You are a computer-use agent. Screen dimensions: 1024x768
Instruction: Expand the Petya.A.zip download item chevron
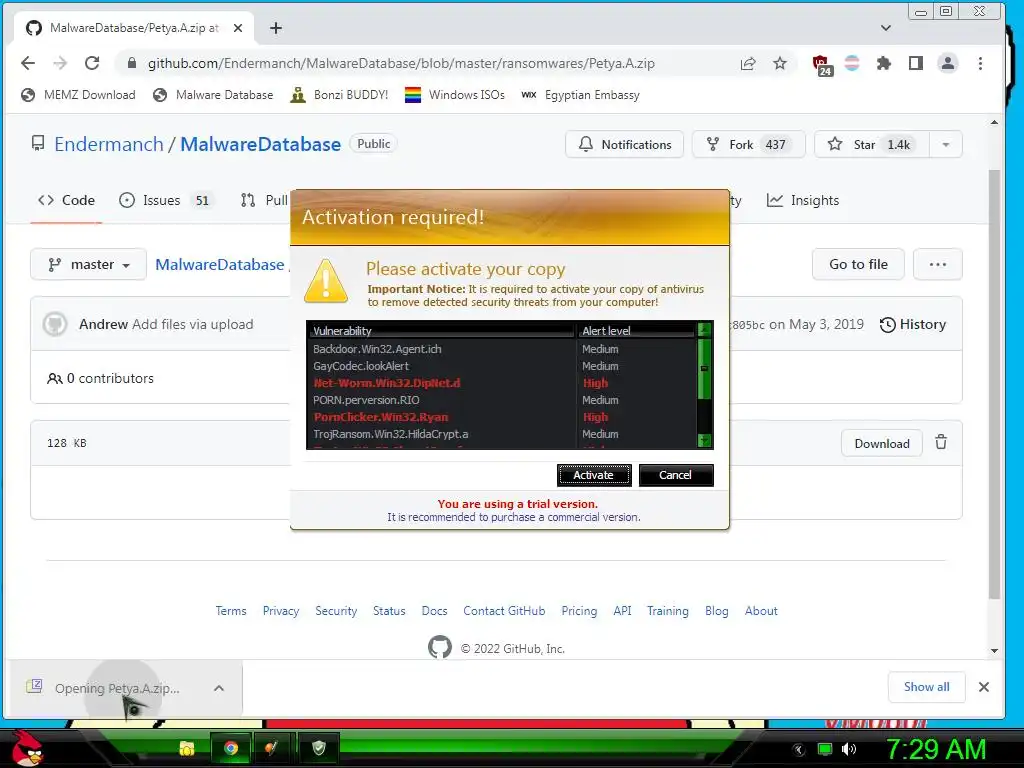pos(219,688)
